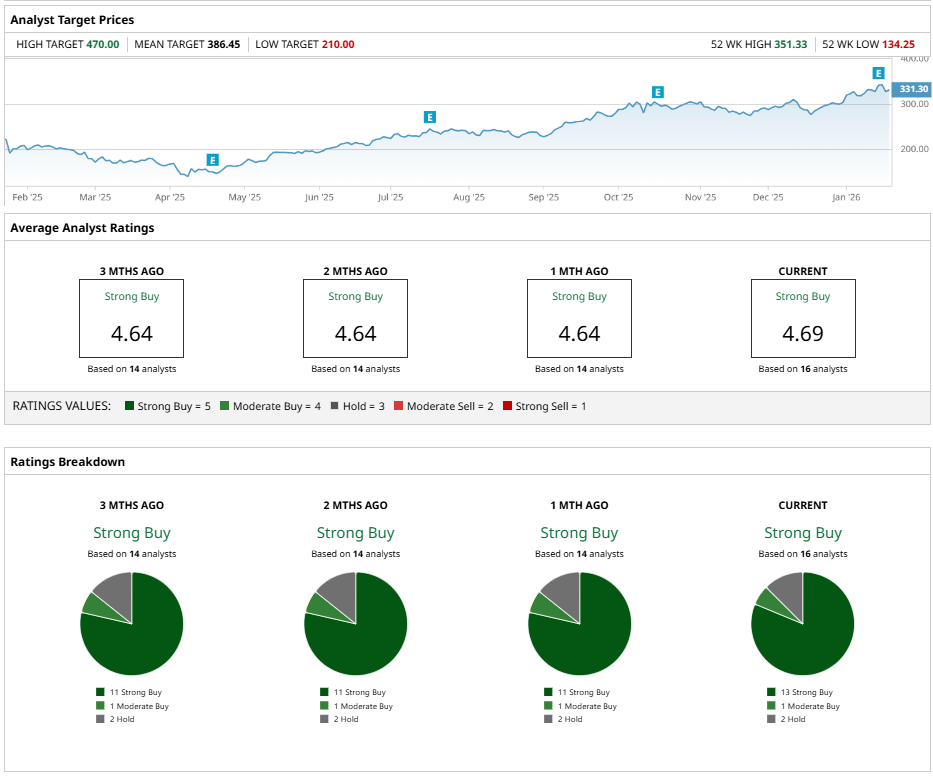Select the Moderate Buy = 4 legend swatch
Screen dimensions: 933x776
click(225, 406)
